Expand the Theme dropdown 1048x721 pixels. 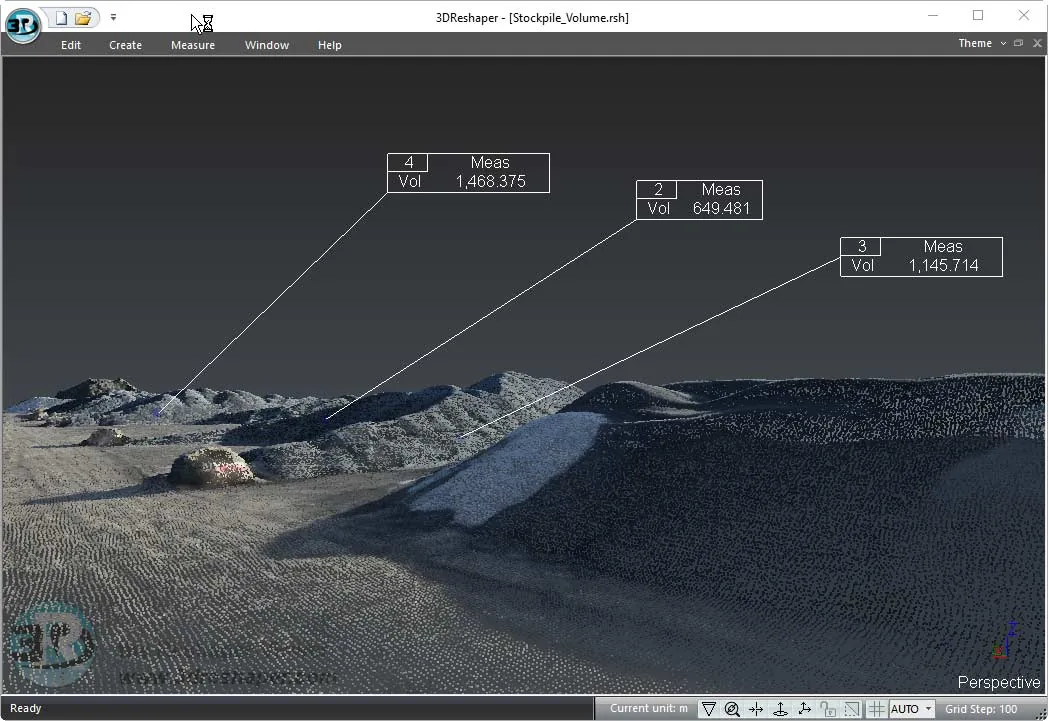point(982,43)
